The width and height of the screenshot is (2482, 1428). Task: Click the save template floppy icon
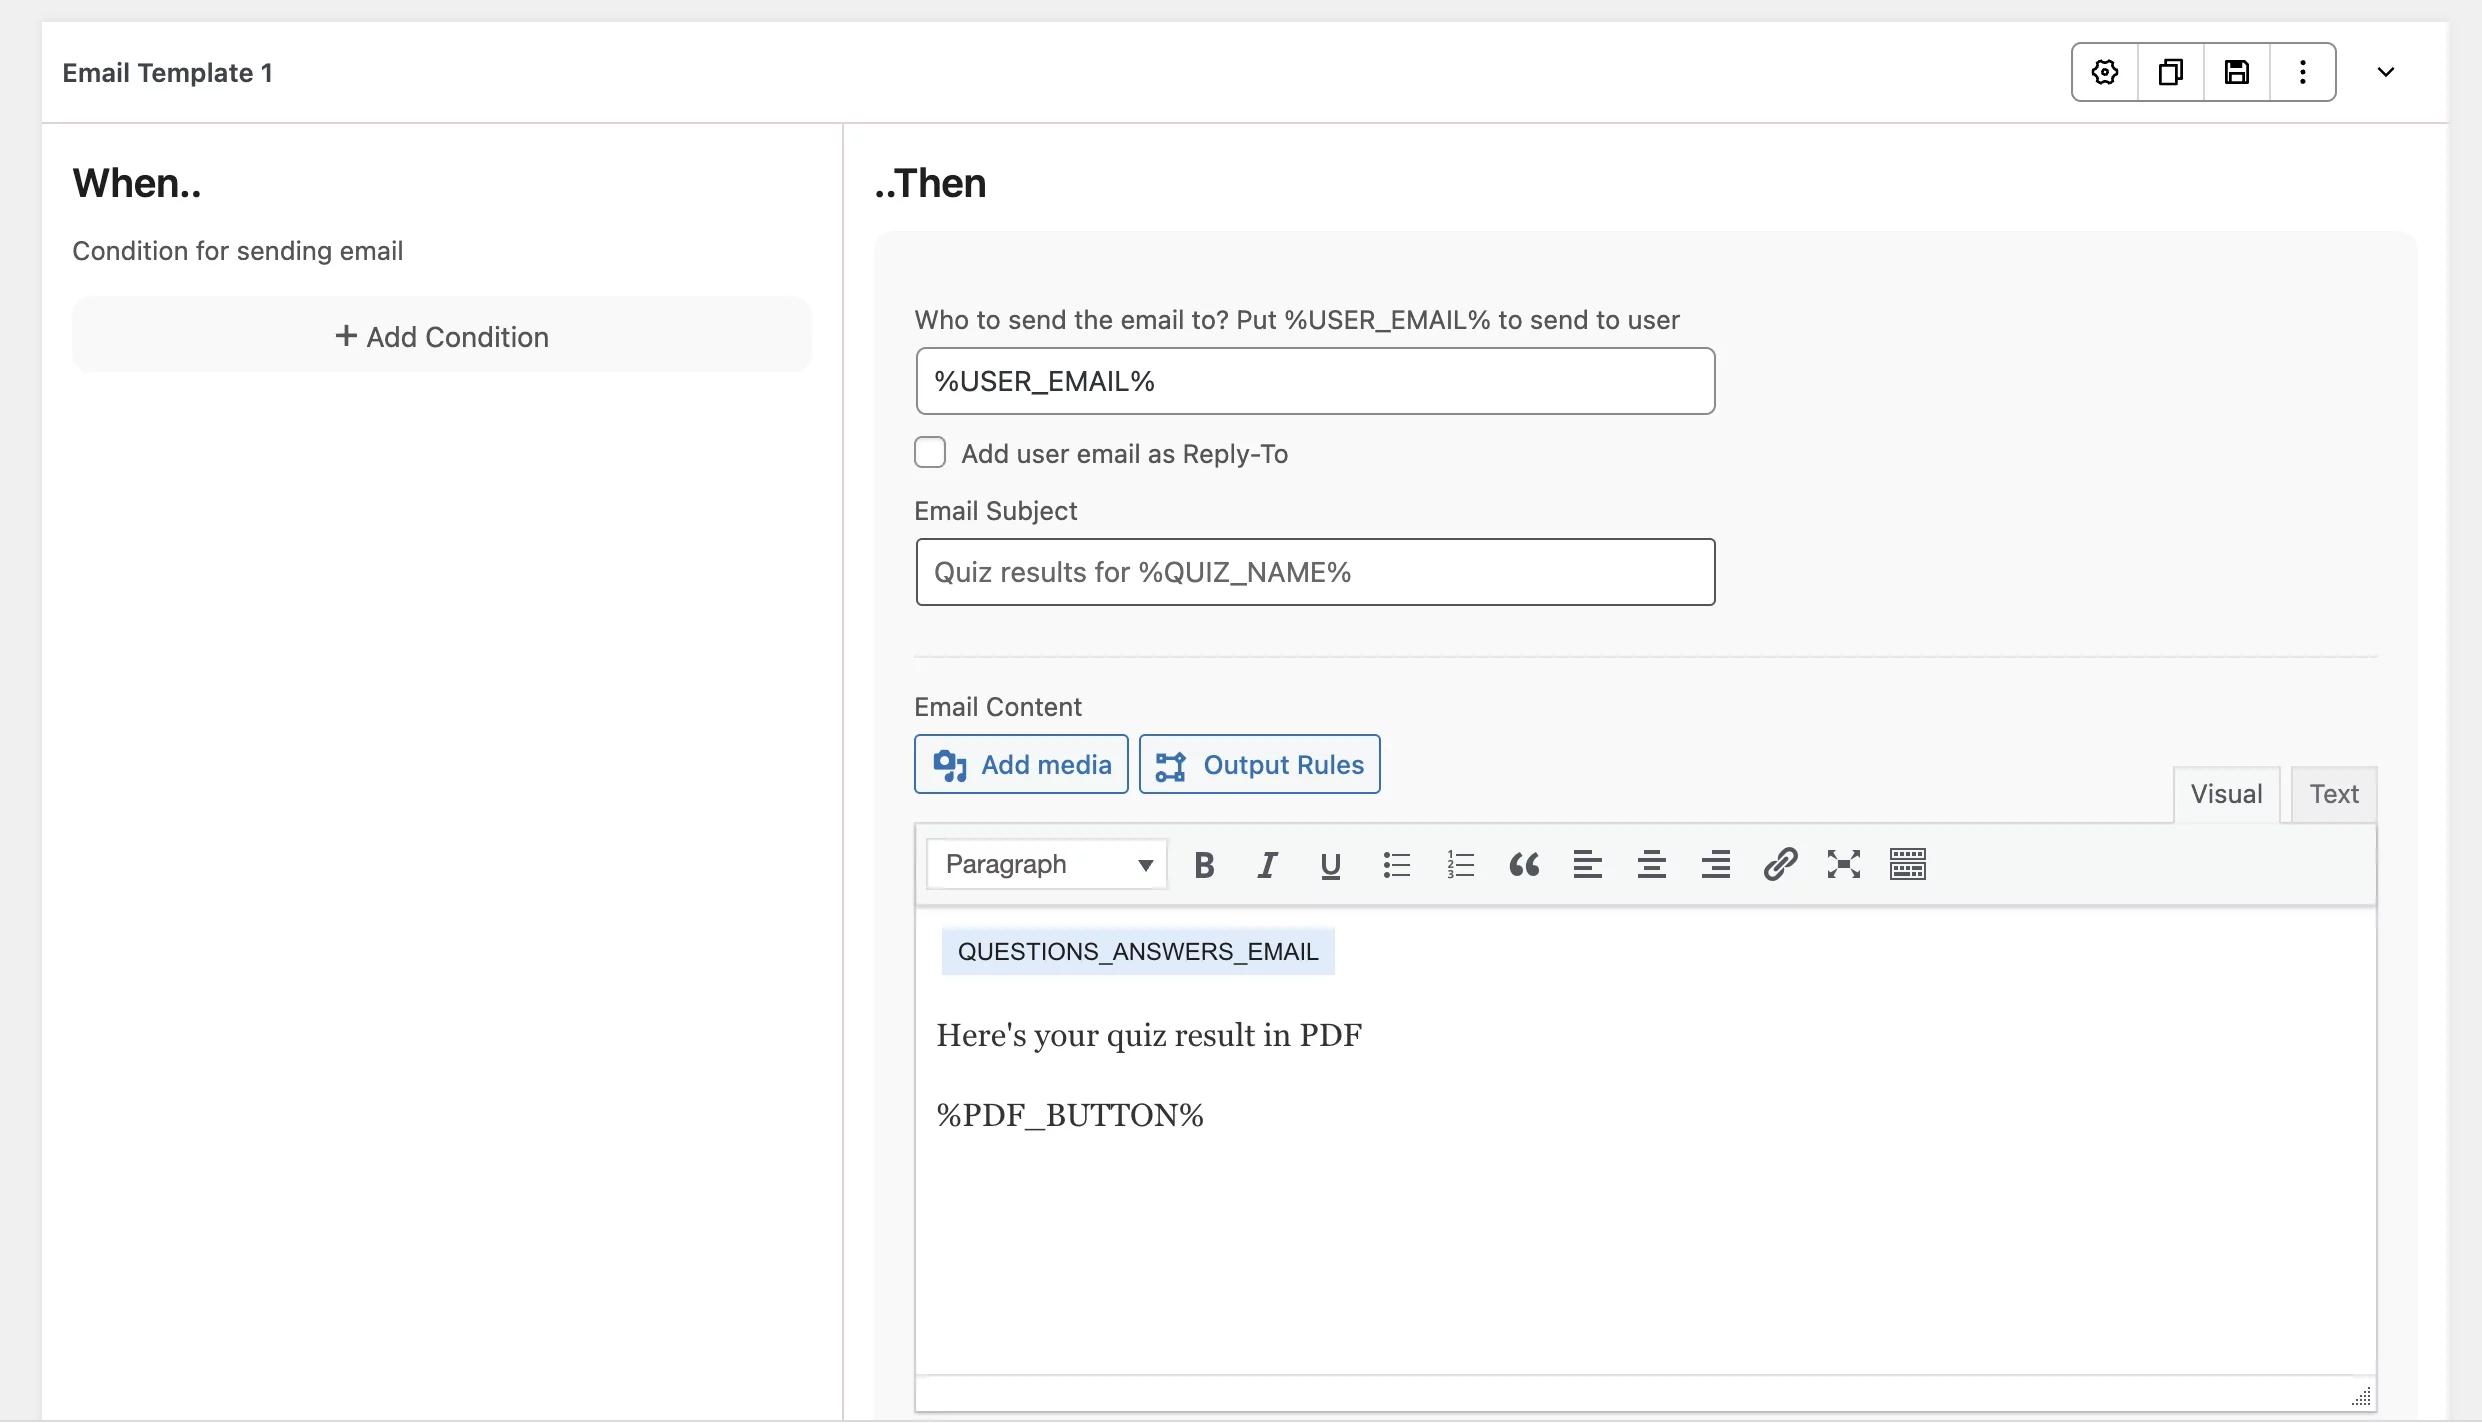(2237, 72)
